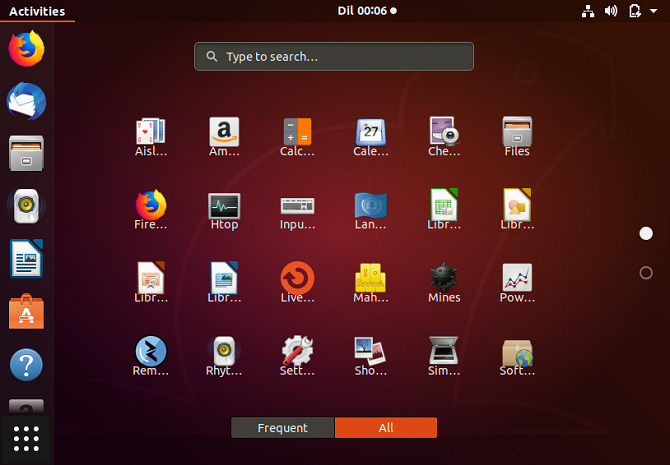Select the first page indicator dot

646,233
